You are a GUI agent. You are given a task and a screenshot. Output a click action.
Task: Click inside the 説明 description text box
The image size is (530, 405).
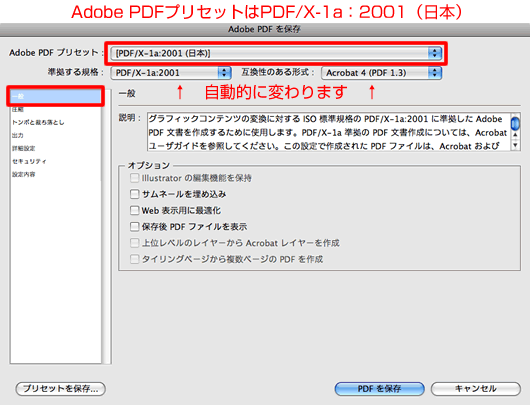[x=329, y=132]
